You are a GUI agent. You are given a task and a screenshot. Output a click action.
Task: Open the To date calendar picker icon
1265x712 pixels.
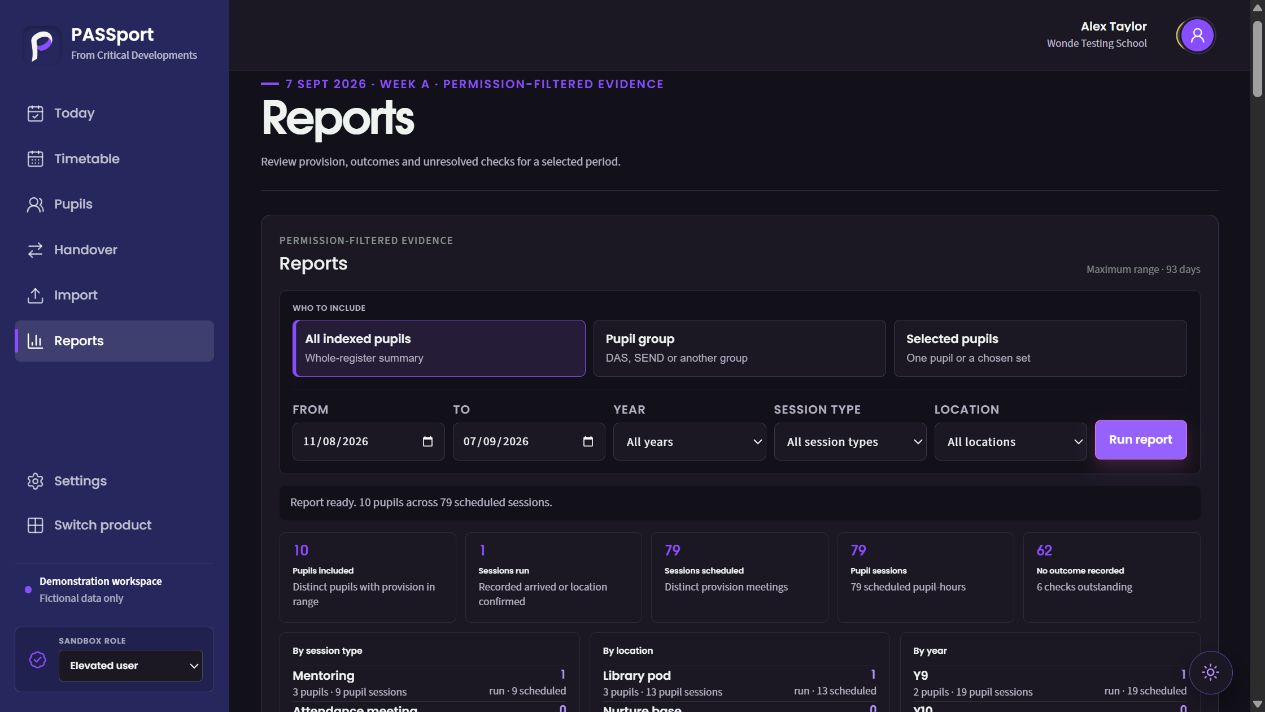pos(588,442)
